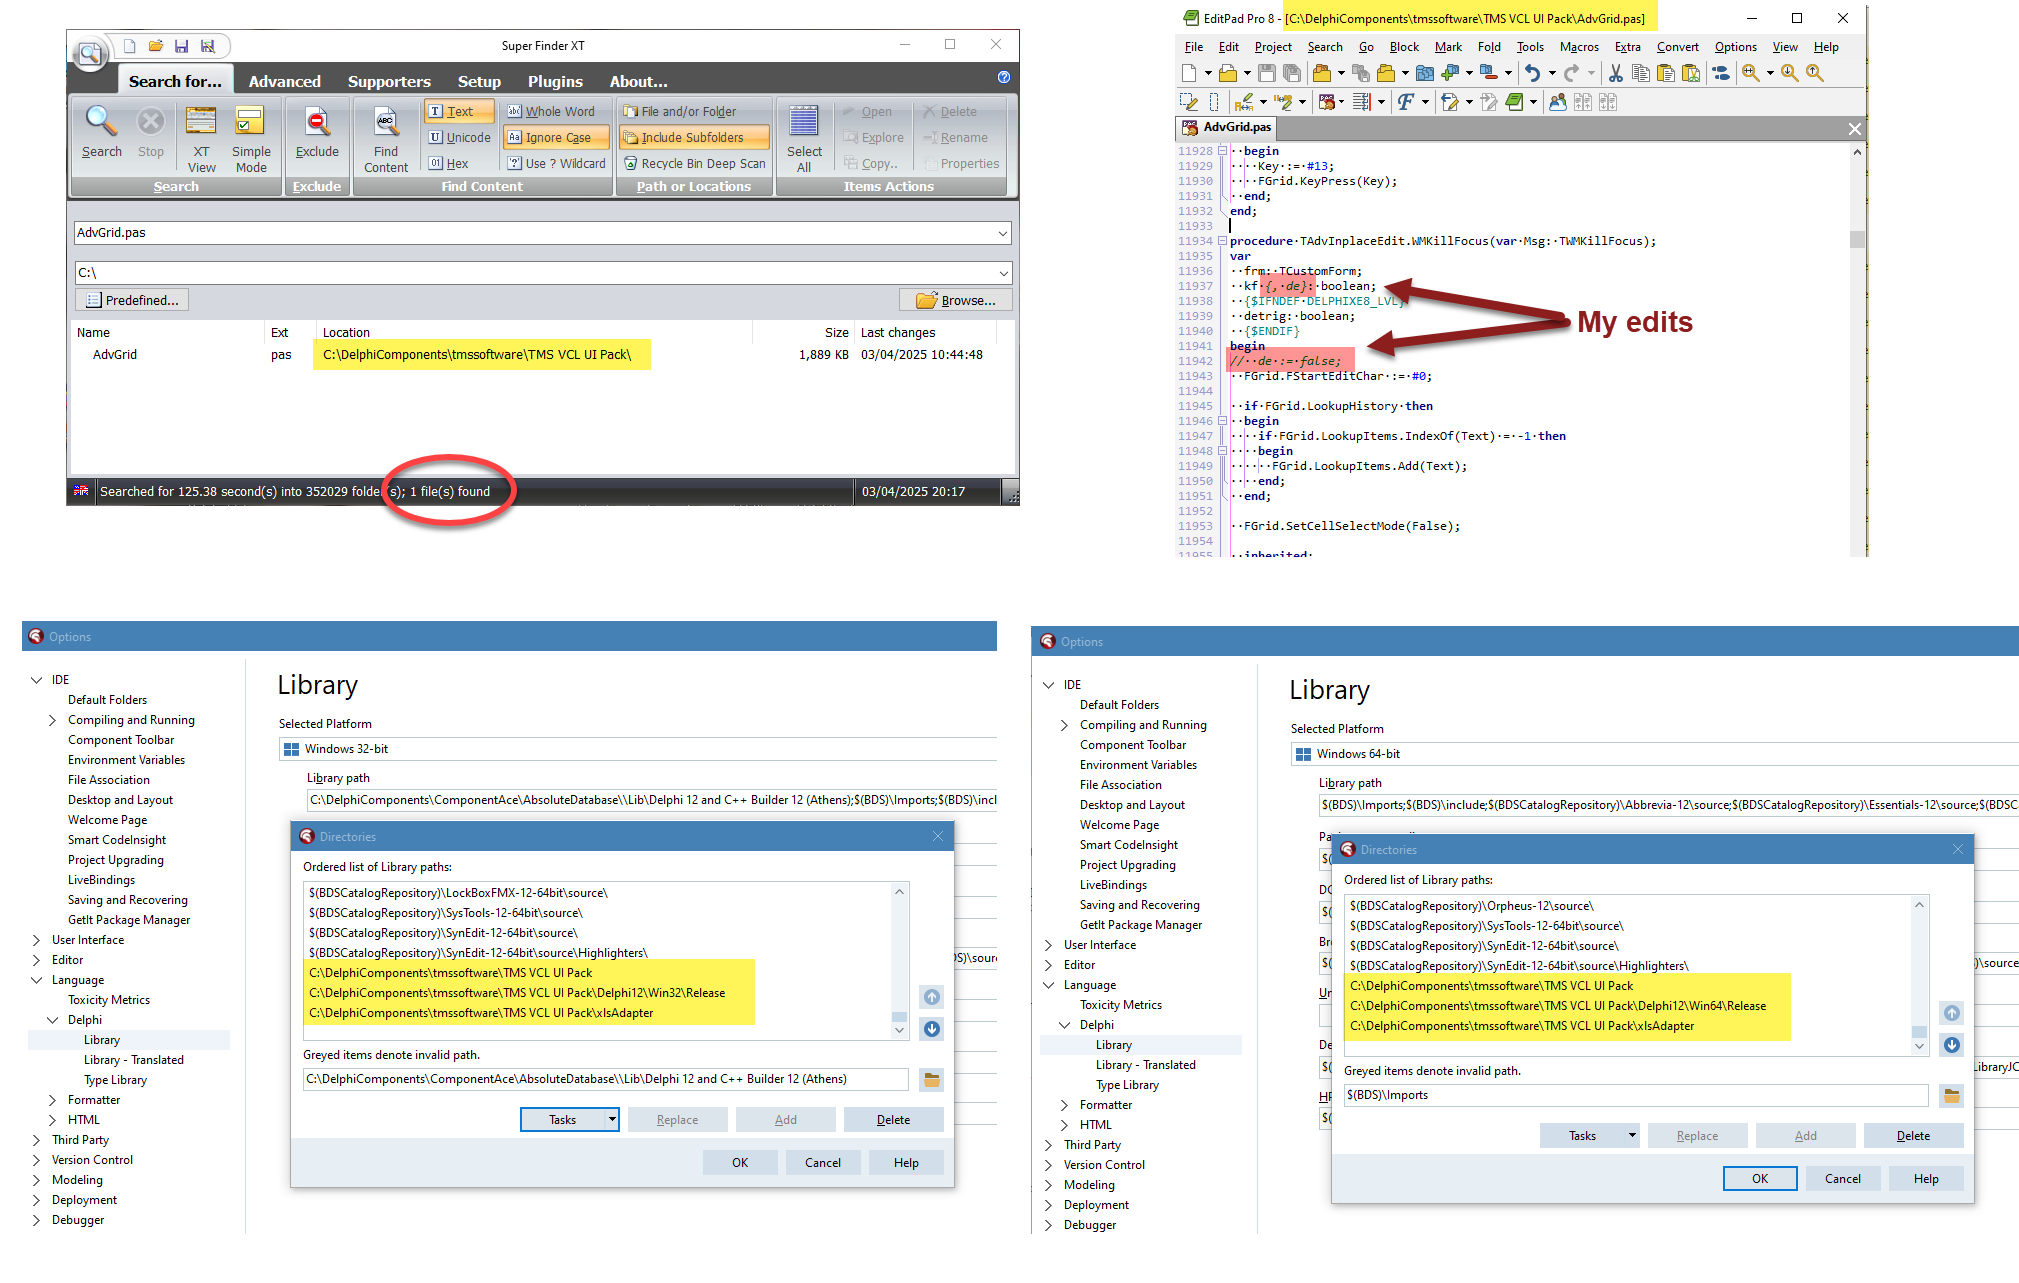
Task: Click scrollbar down arrow in 32-bit library paths list
Action: 899,1030
